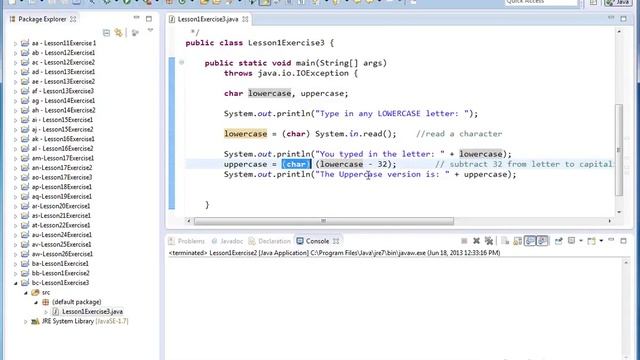Clear the console output

pos(505,241)
